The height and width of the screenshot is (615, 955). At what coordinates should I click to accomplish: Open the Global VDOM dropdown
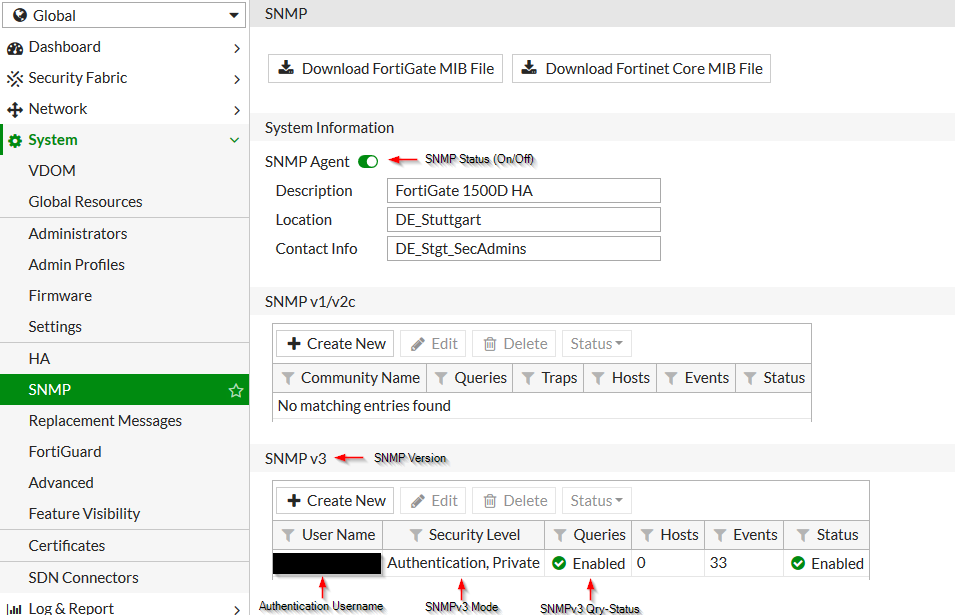[124, 15]
